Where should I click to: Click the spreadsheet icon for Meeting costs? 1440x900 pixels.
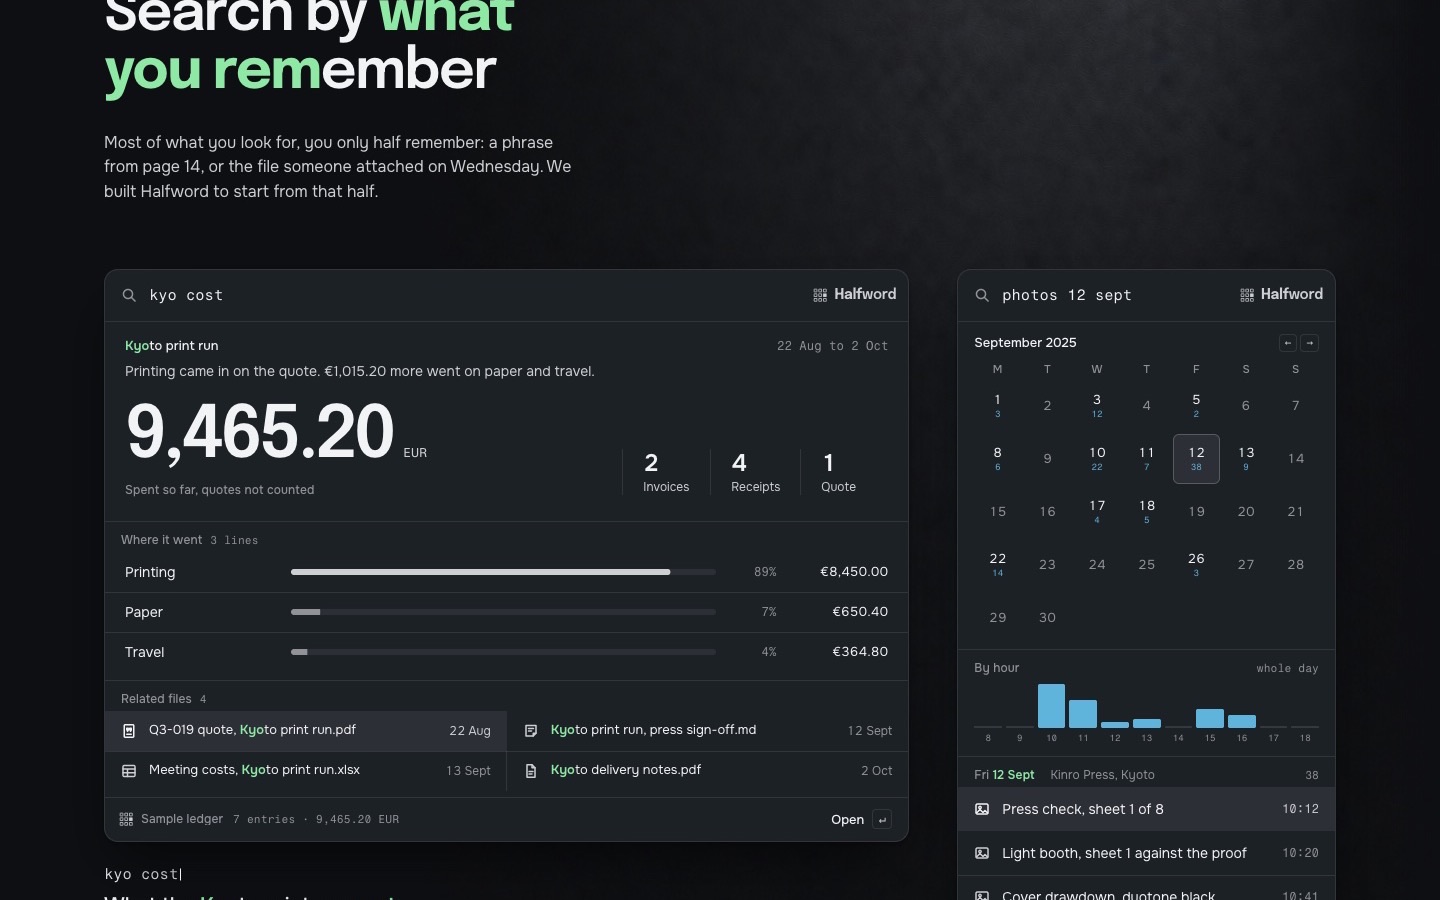[x=129, y=771]
